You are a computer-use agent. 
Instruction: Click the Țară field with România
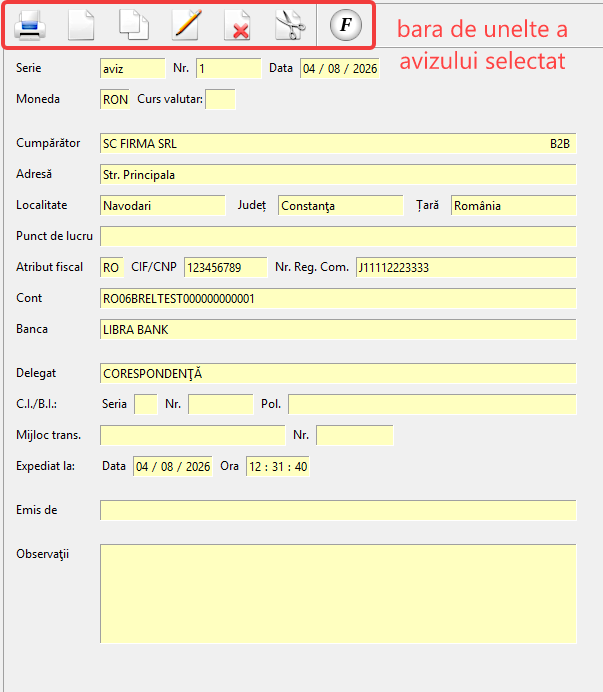click(x=513, y=205)
